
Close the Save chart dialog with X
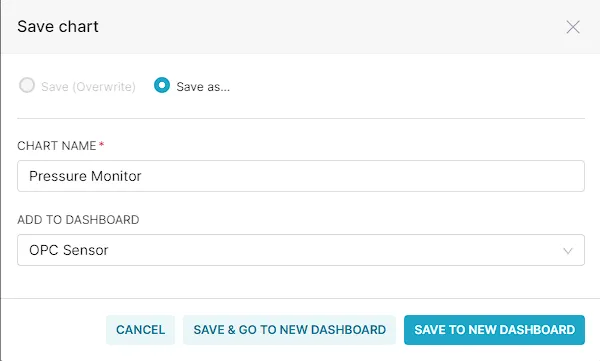point(573,27)
